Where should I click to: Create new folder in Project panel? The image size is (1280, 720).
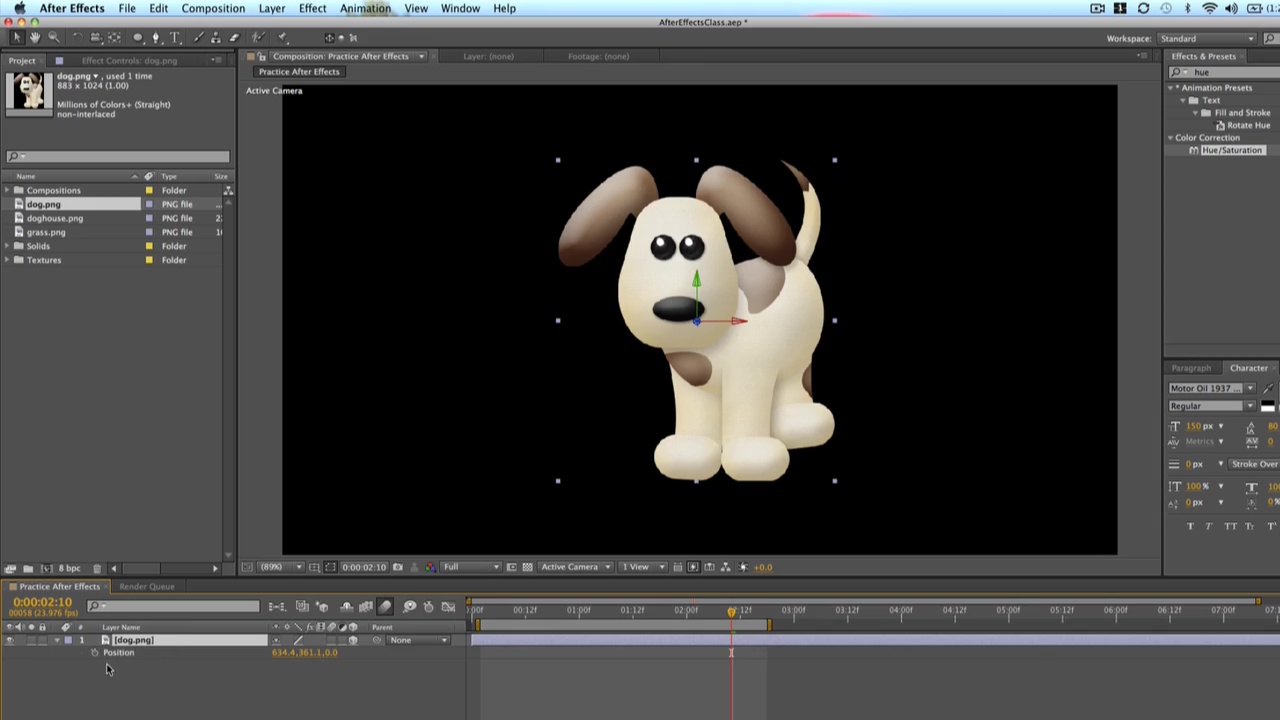28,569
